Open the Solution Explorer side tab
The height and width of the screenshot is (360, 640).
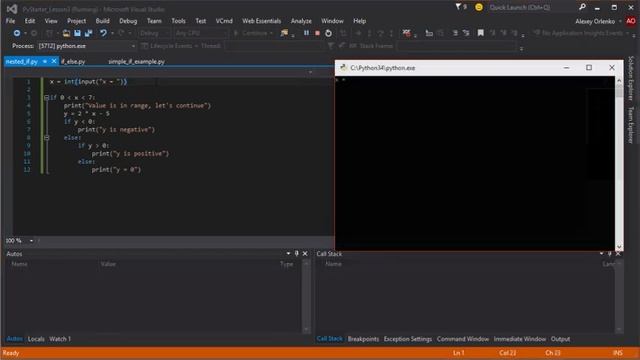click(631, 78)
